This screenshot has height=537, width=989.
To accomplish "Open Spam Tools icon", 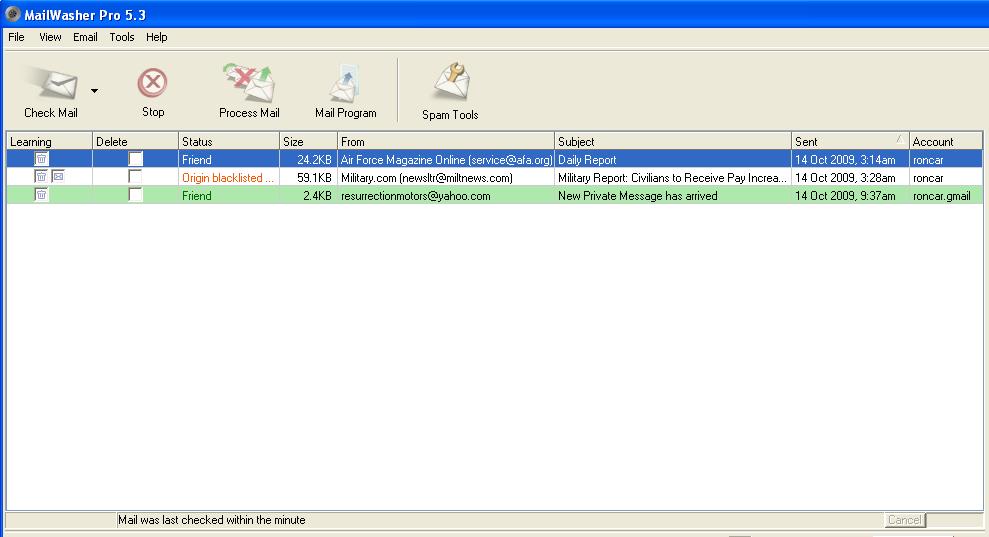I will (452, 81).
